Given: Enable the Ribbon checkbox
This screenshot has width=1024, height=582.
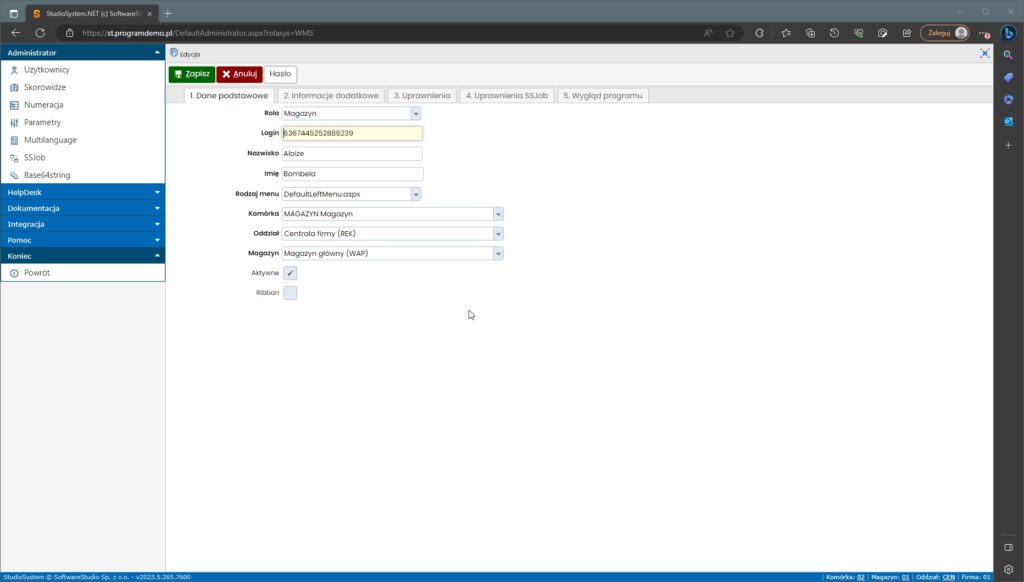Looking at the screenshot, I should click(290, 293).
